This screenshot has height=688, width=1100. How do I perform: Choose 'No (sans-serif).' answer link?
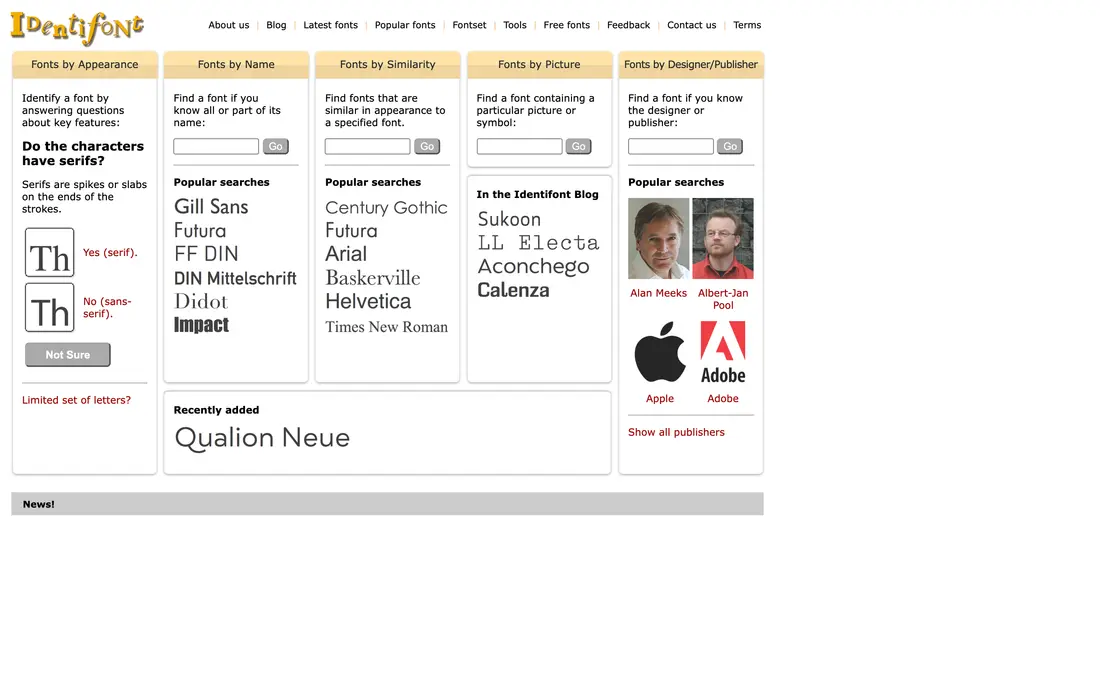(107, 307)
